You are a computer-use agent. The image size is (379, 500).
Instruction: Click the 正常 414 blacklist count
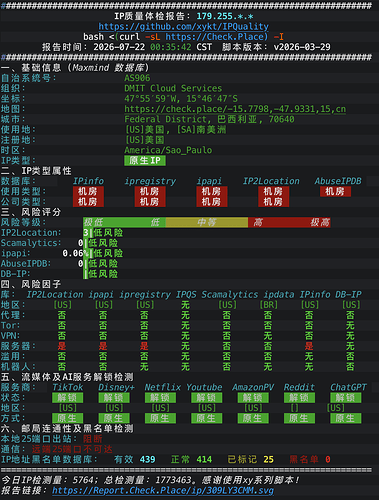[x=191, y=460]
